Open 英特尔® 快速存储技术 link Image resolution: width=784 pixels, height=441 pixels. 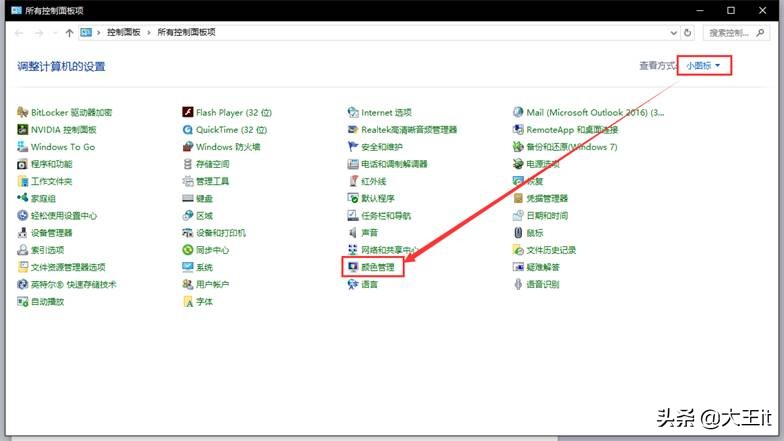point(74,284)
